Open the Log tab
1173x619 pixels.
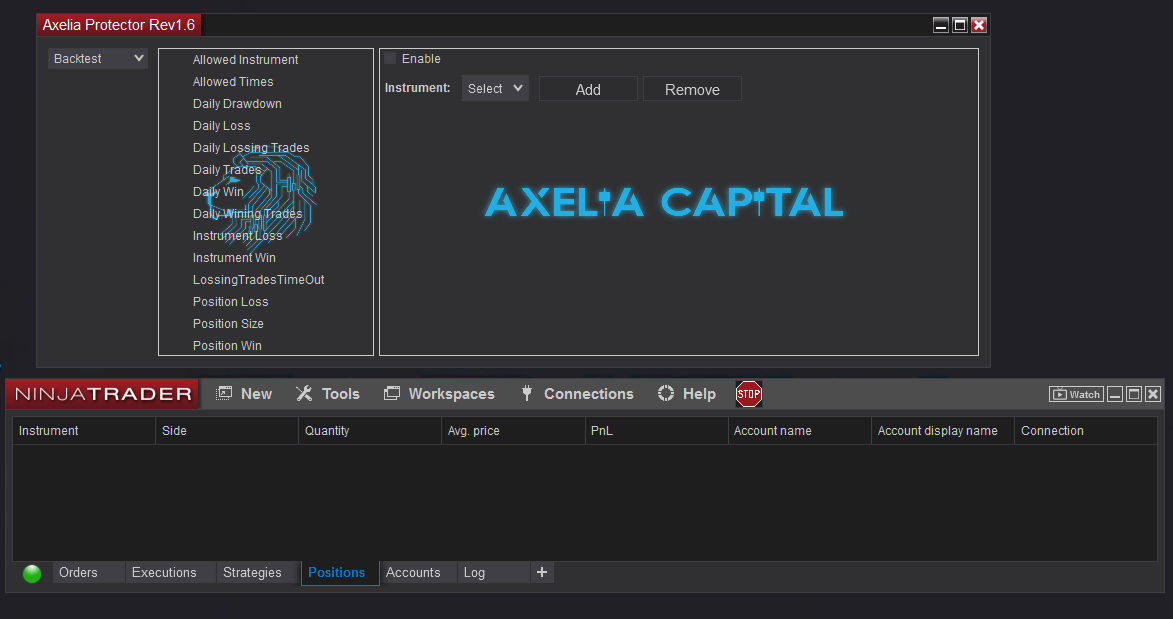tap(473, 572)
